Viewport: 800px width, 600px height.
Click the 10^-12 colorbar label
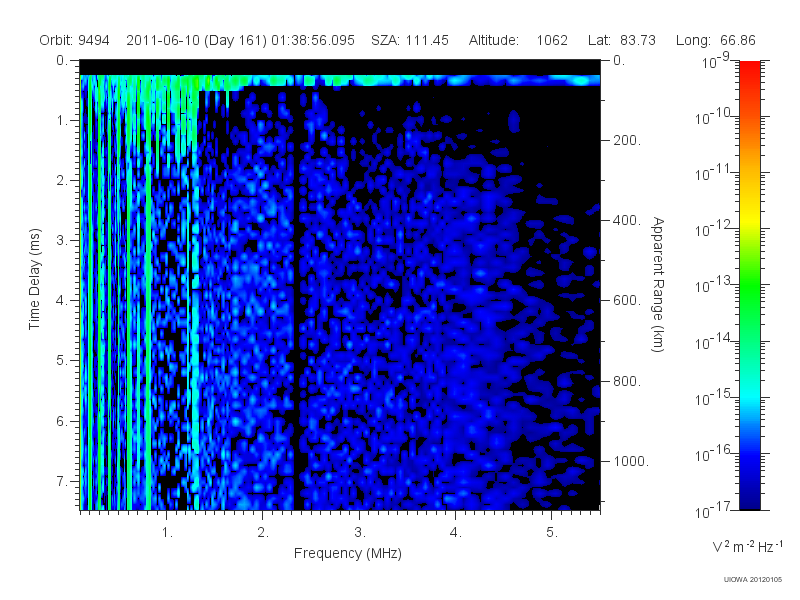pos(713,229)
